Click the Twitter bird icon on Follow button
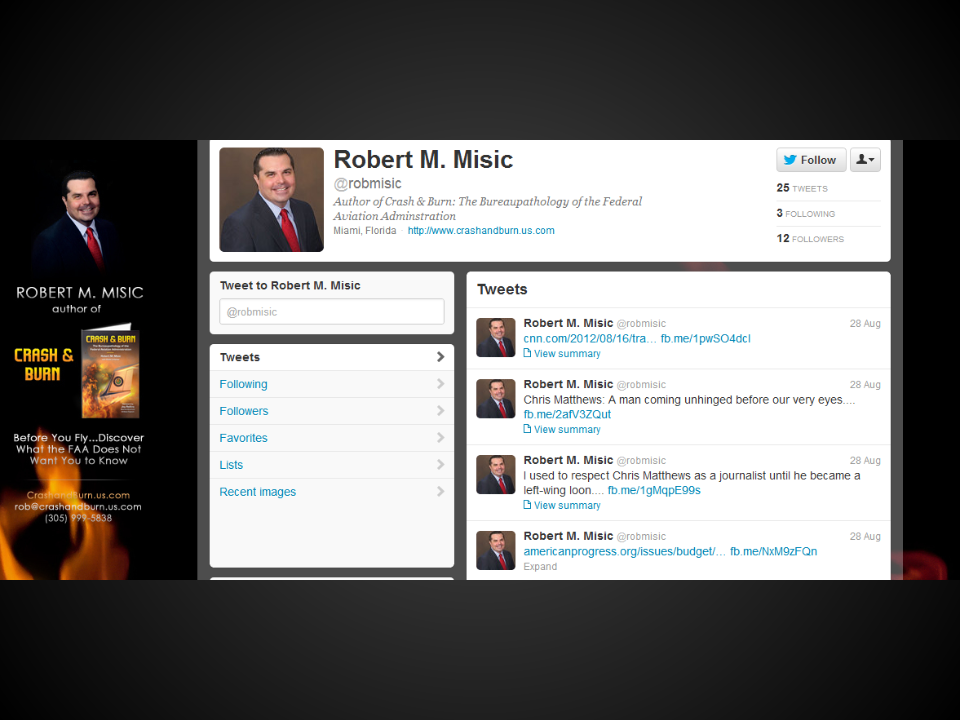The image size is (960, 720). [790, 160]
